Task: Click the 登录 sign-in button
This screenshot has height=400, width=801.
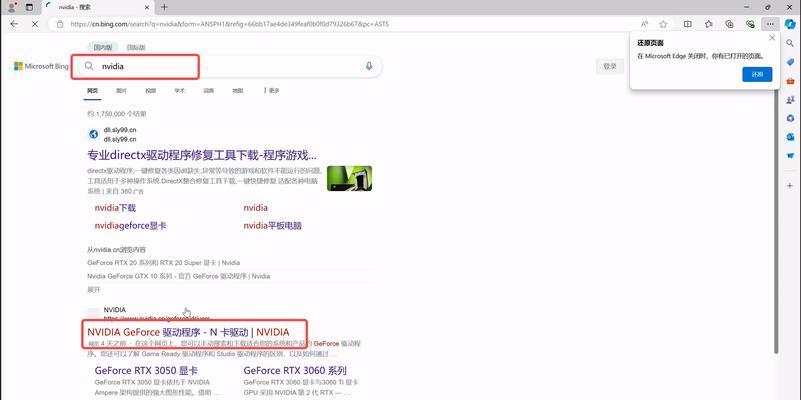Action: click(610, 66)
